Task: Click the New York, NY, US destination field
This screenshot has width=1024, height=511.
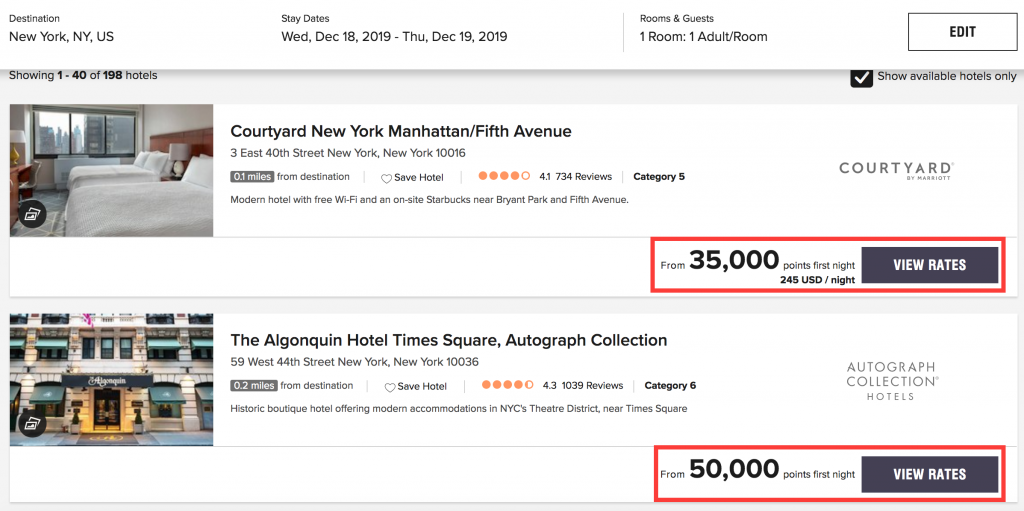Action: tap(62, 37)
